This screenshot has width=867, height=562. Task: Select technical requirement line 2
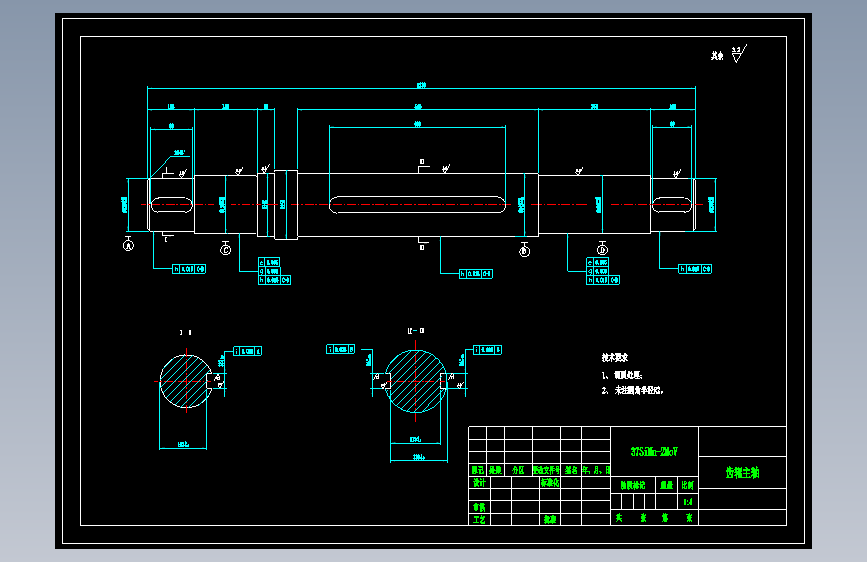click(633, 390)
